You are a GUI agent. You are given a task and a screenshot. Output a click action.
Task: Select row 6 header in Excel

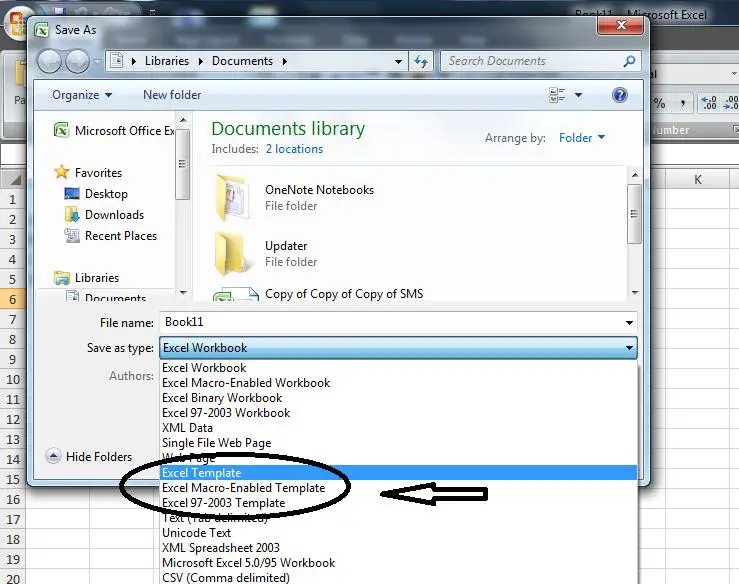(x=13, y=299)
